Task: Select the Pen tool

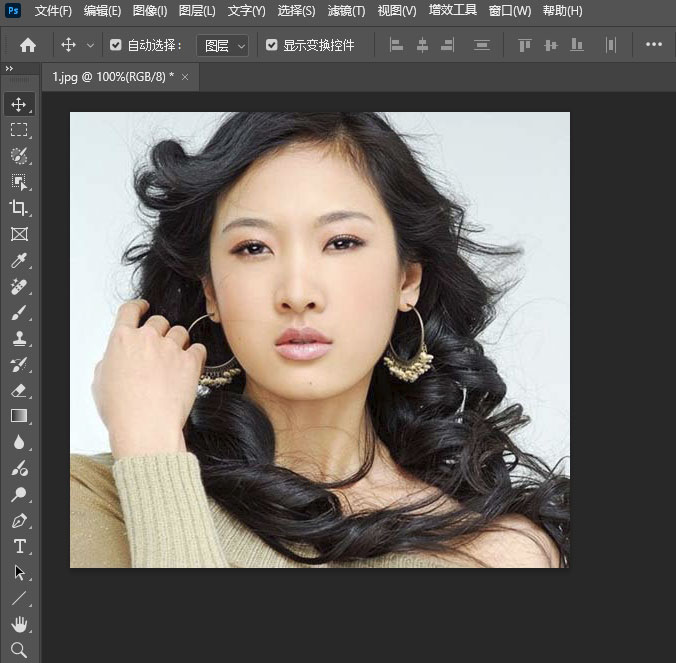Action: (19, 521)
